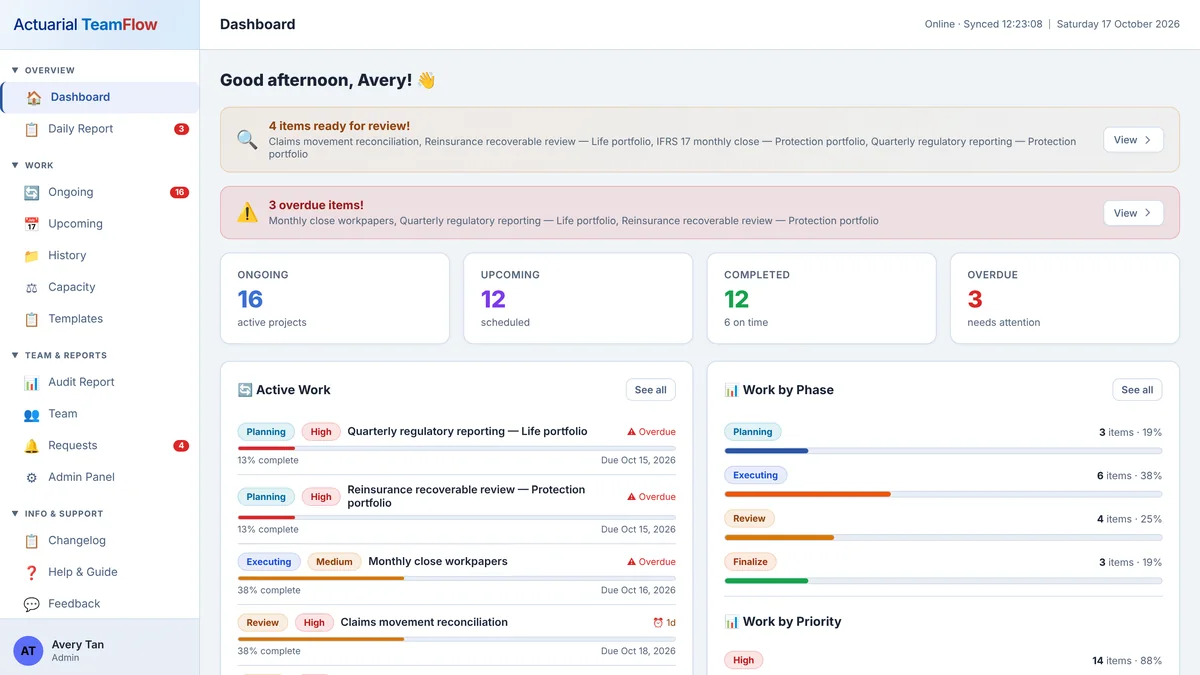Click the Daily Report clipboard icon
Image resolution: width=1200 pixels, height=675 pixels.
pyautogui.click(x=32, y=129)
